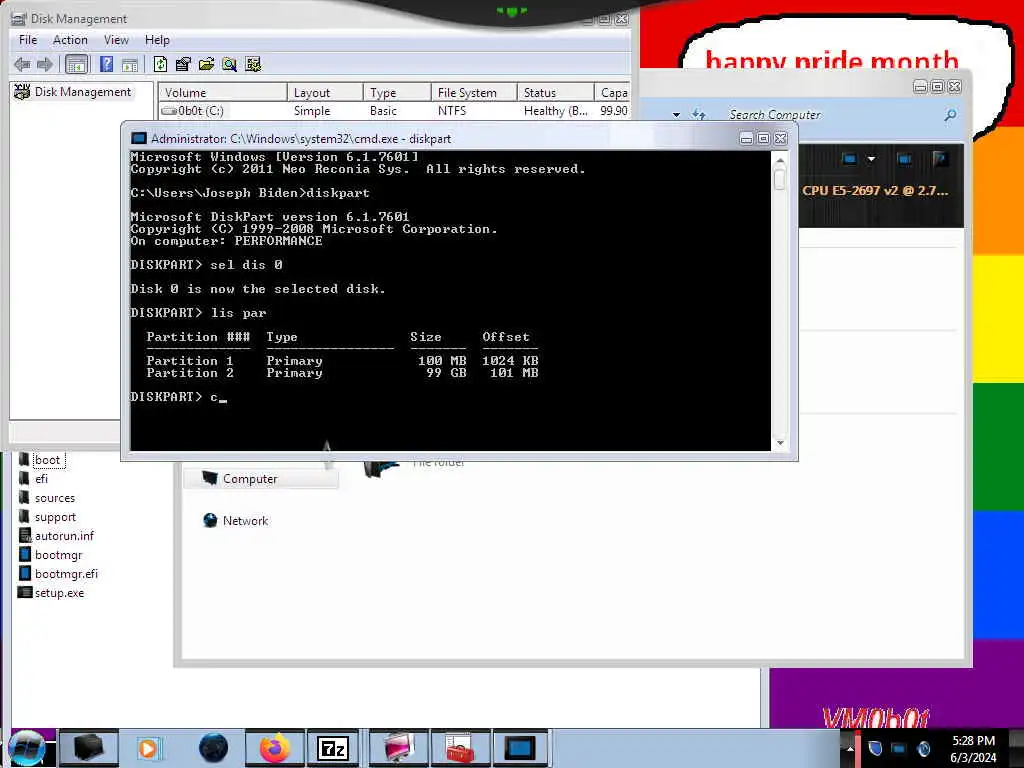The width and height of the screenshot is (1024, 768).
Task: Select the setup.exe file
Action: (51, 592)
